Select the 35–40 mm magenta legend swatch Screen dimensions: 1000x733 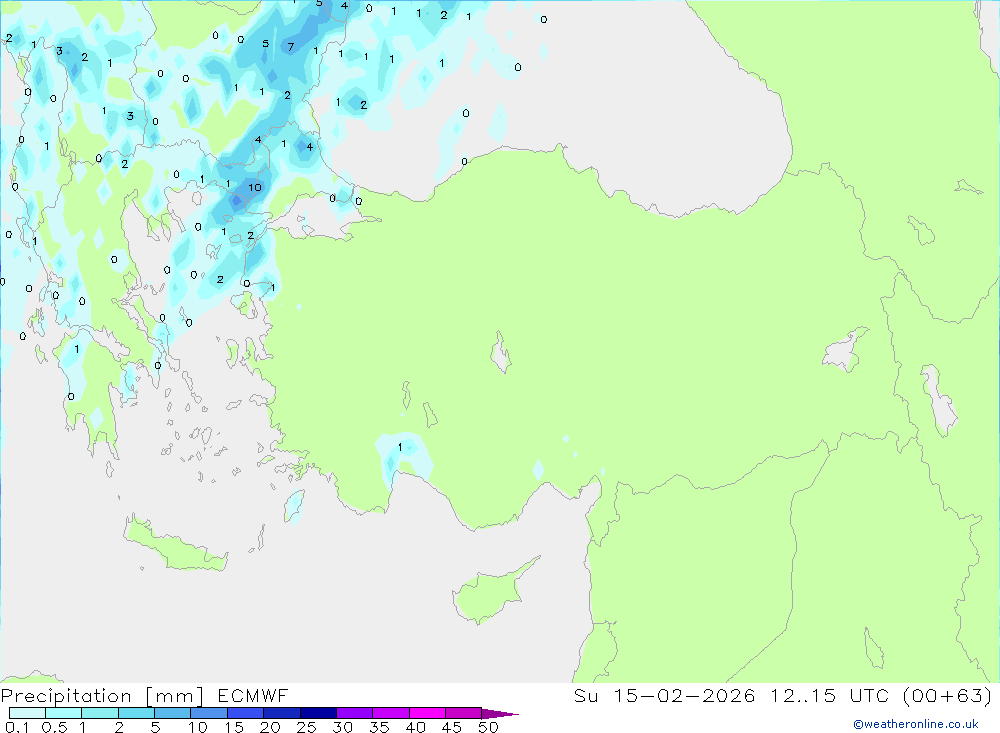[x=391, y=713]
